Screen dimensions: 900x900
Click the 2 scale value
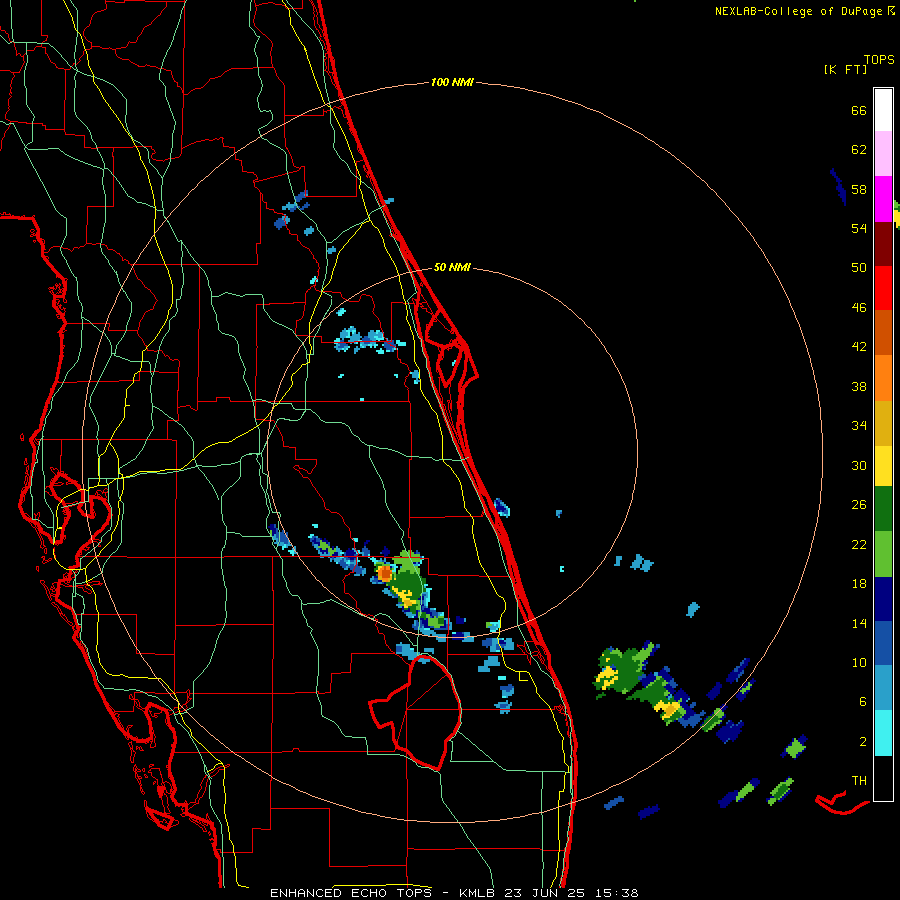point(863,741)
